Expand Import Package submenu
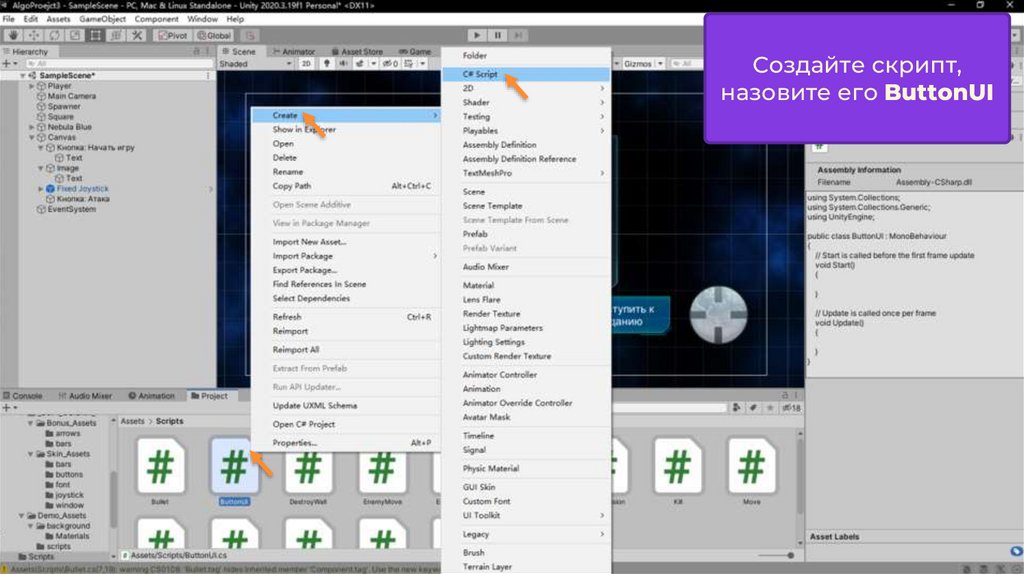This screenshot has width=1024, height=574. click(346, 256)
